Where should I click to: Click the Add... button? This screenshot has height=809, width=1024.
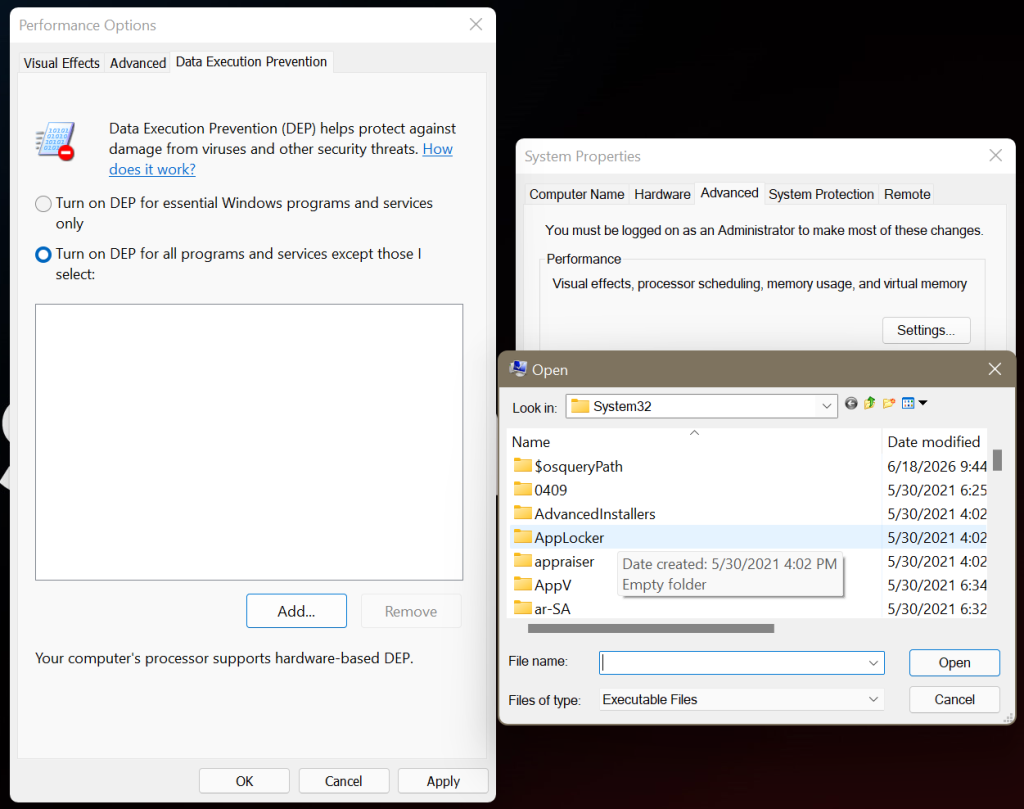pos(296,611)
